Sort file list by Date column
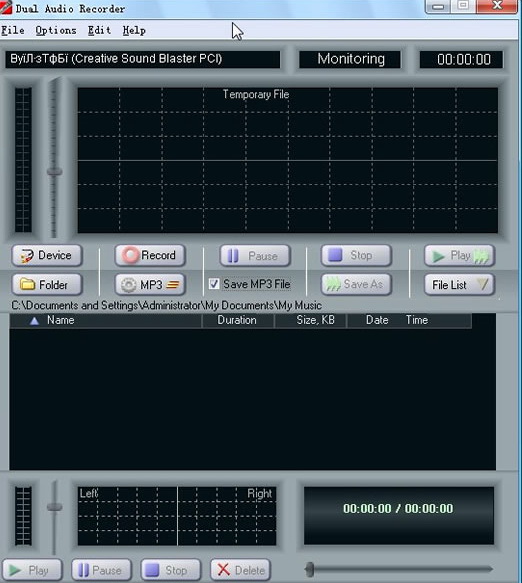The image size is (522, 583). pyautogui.click(x=377, y=321)
